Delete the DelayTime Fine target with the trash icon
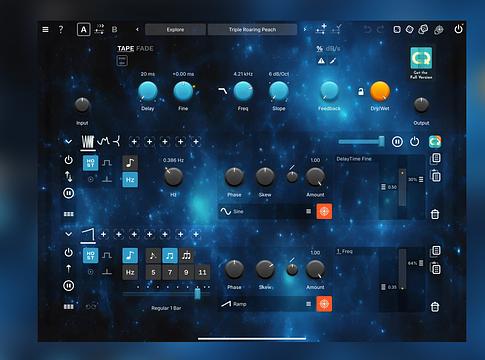The width and height of the screenshot is (485, 360). coord(435,214)
